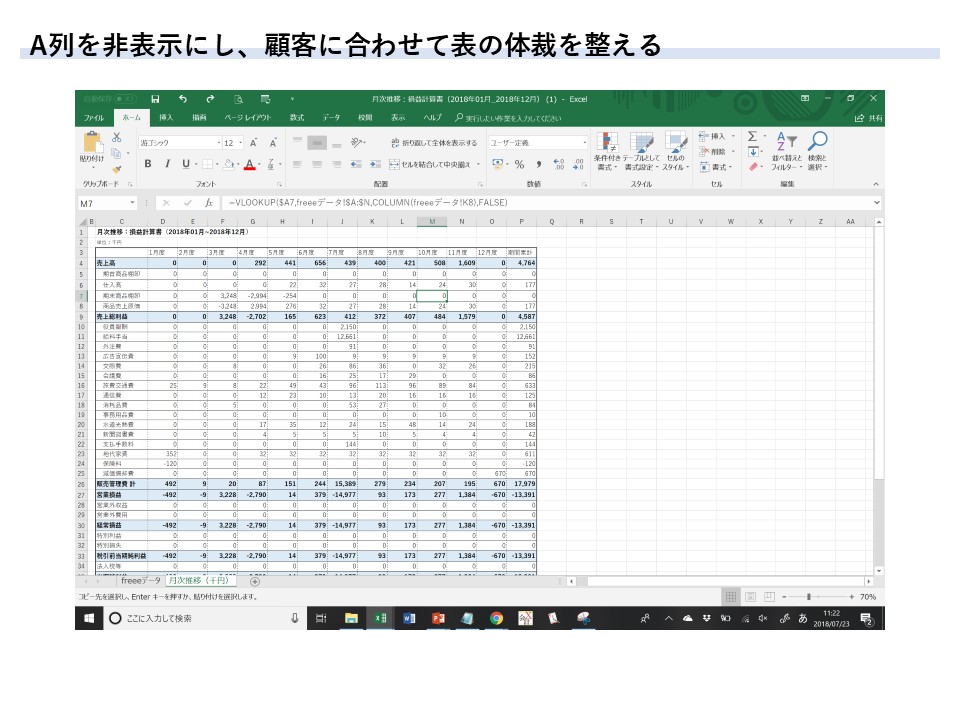Toggle Bold formatting

click(x=148, y=164)
